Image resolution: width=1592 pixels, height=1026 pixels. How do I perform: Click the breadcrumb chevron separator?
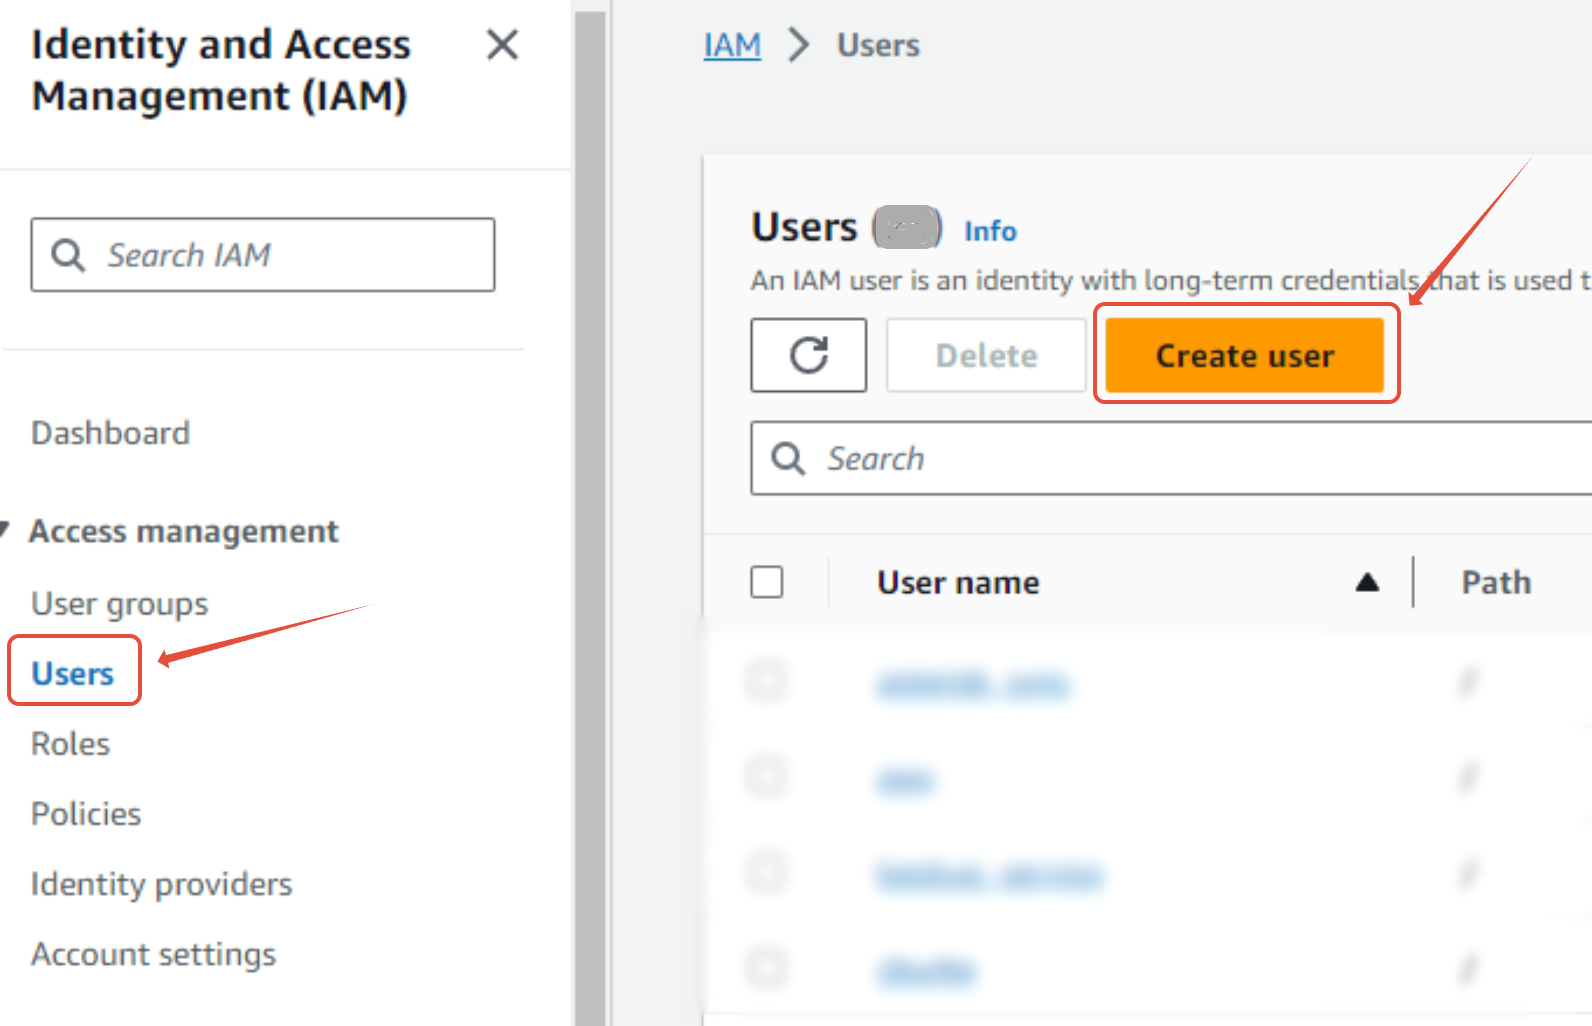pyautogui.click(x=798, y=45)
